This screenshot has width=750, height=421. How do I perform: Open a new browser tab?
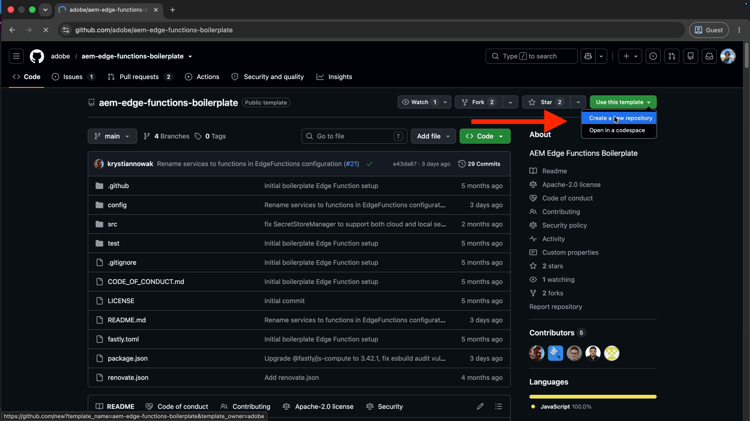click(173, 10)
